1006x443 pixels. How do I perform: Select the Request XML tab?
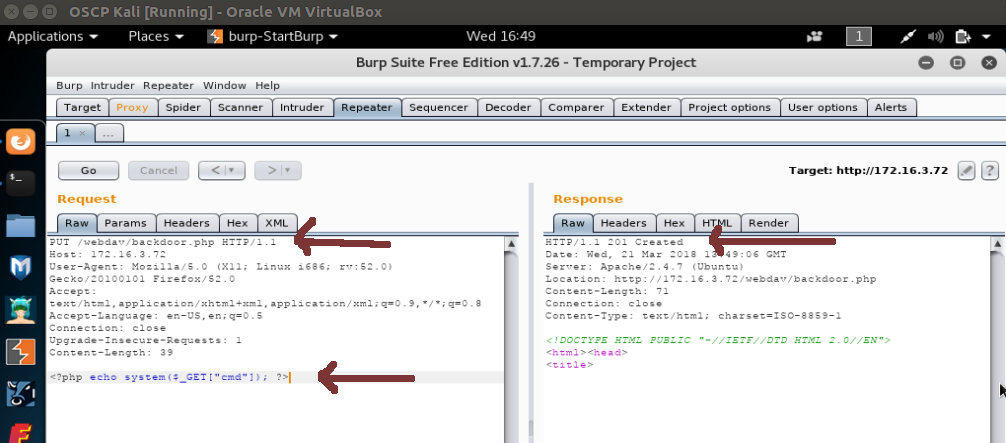click(x=277, y=223)
